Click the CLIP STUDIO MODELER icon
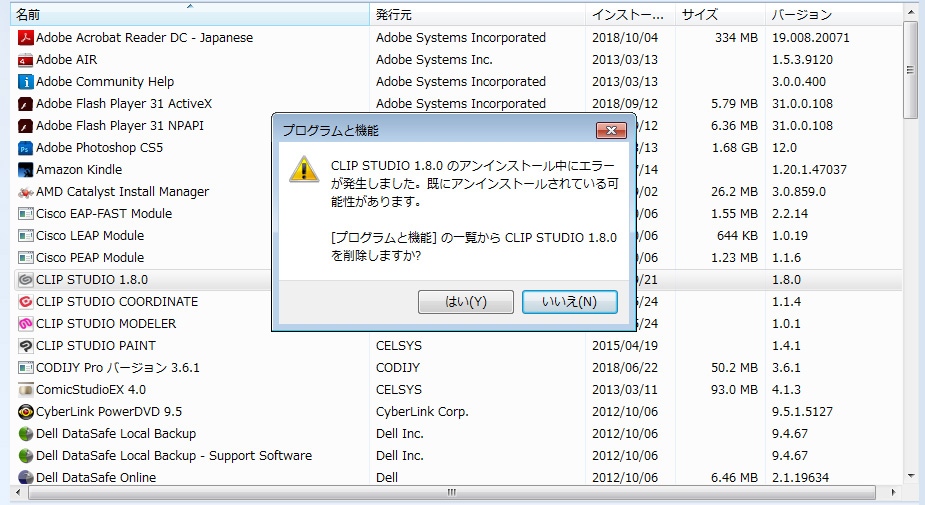The width and height of the screenshot is (925, 505). click(26, 324)
